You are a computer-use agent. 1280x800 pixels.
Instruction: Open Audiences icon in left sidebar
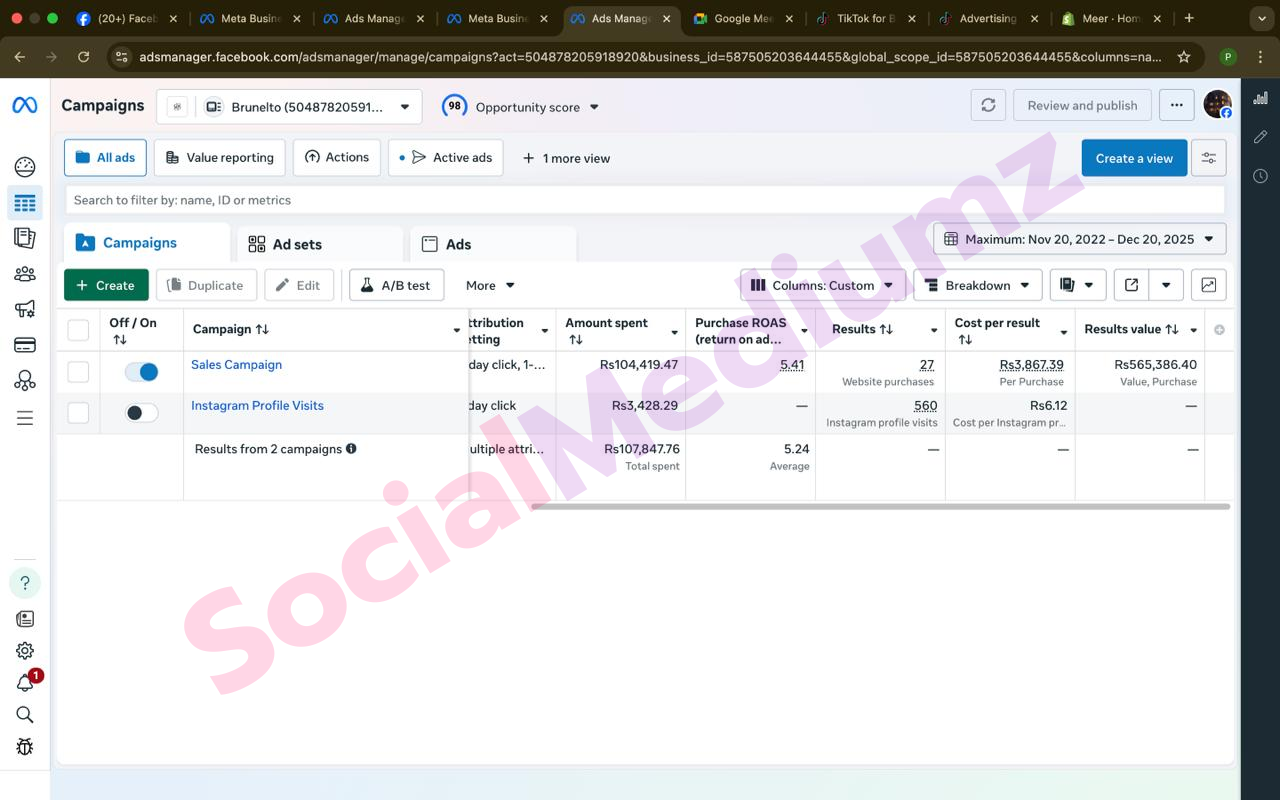(x=25, y=274)
